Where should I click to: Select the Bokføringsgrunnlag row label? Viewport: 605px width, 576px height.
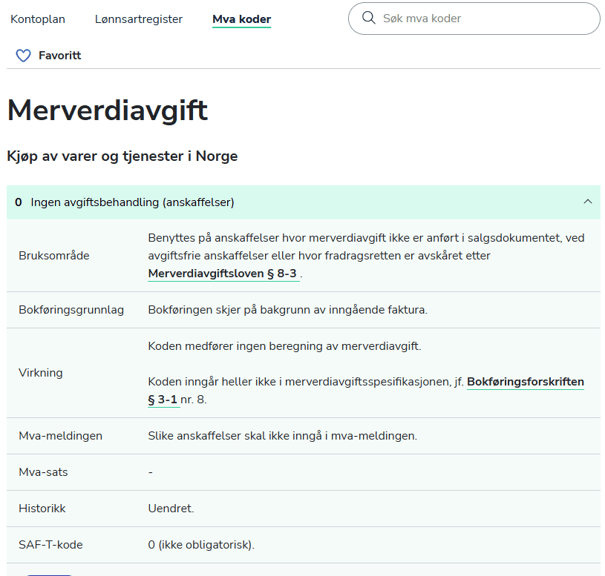coord(71,310)
